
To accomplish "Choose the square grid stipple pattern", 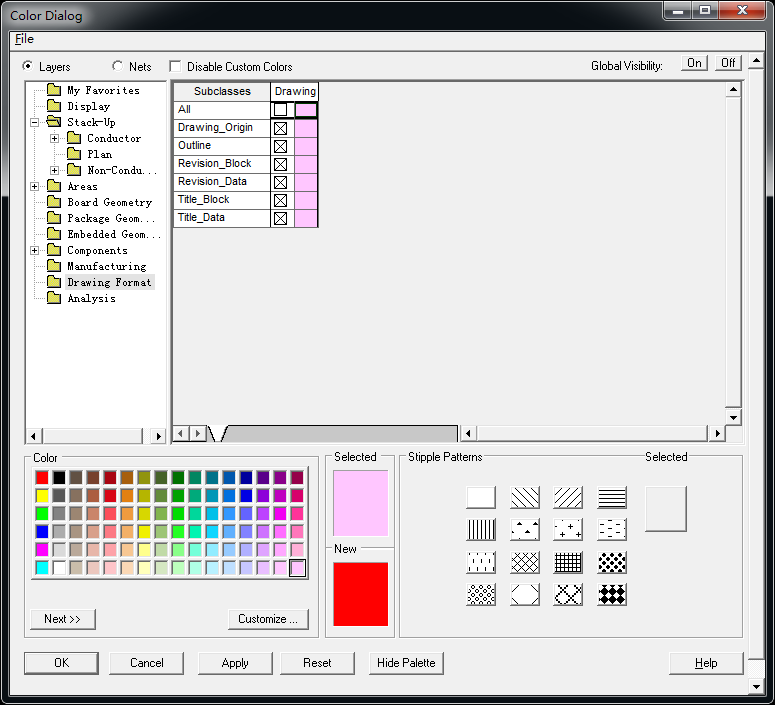I will pyautogui.click(x=568, y=562).
